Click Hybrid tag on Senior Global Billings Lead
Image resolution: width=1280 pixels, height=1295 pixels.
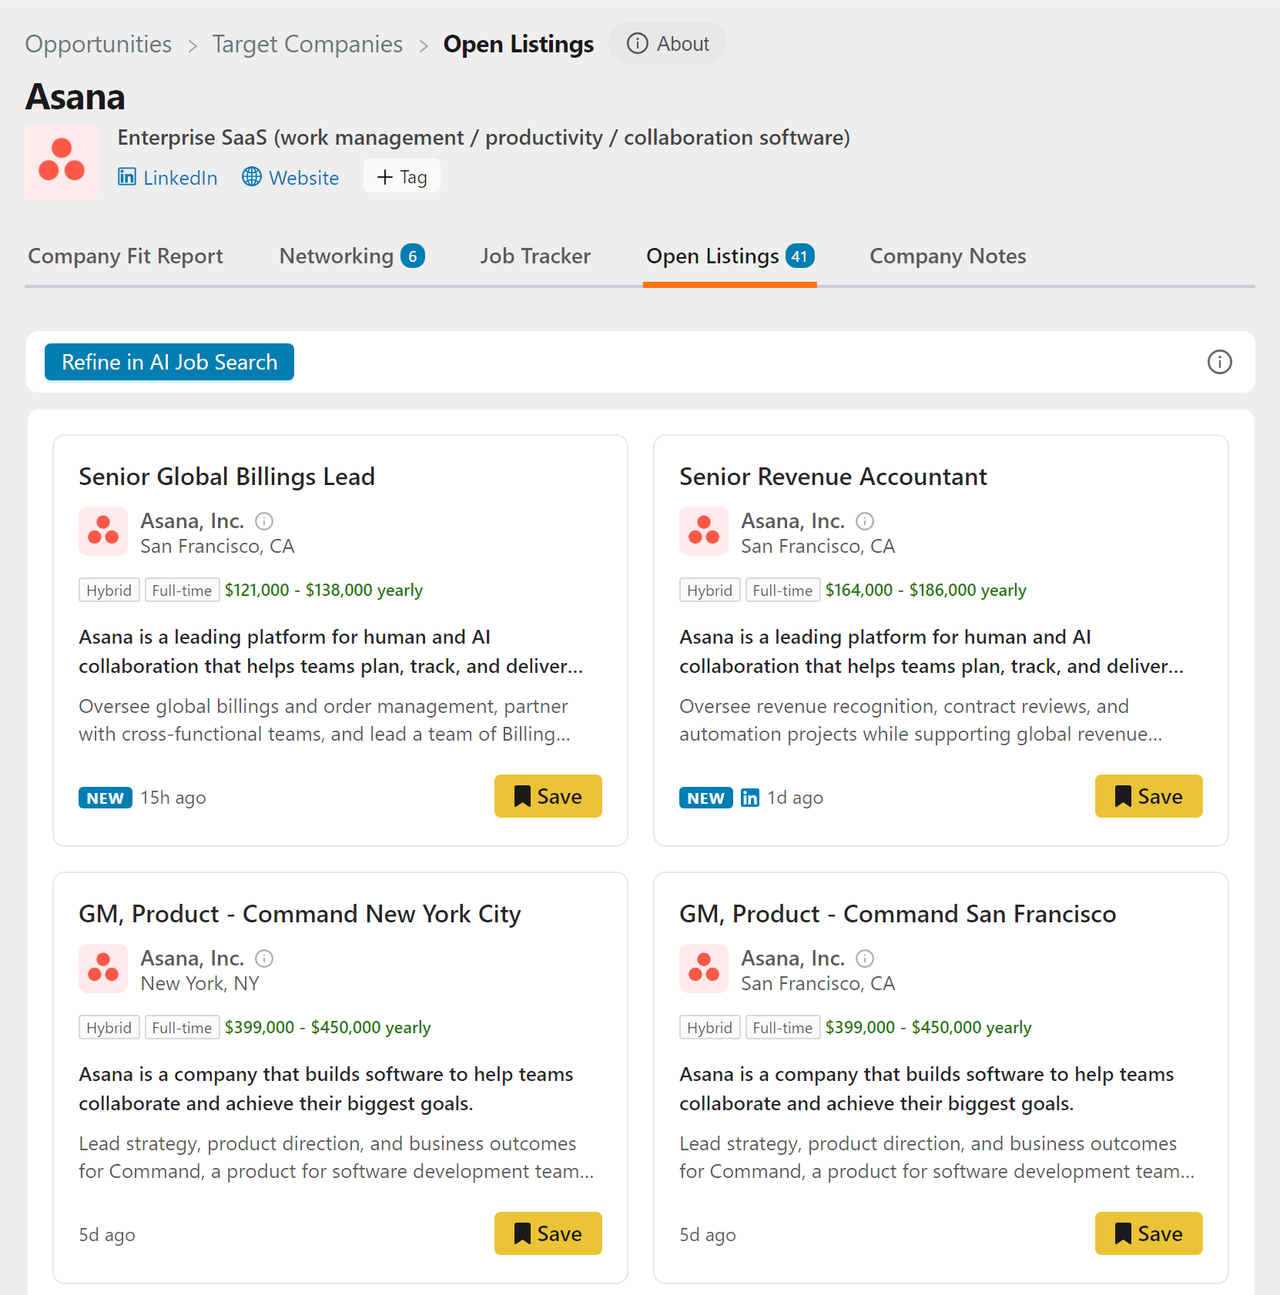pos(109,590)
